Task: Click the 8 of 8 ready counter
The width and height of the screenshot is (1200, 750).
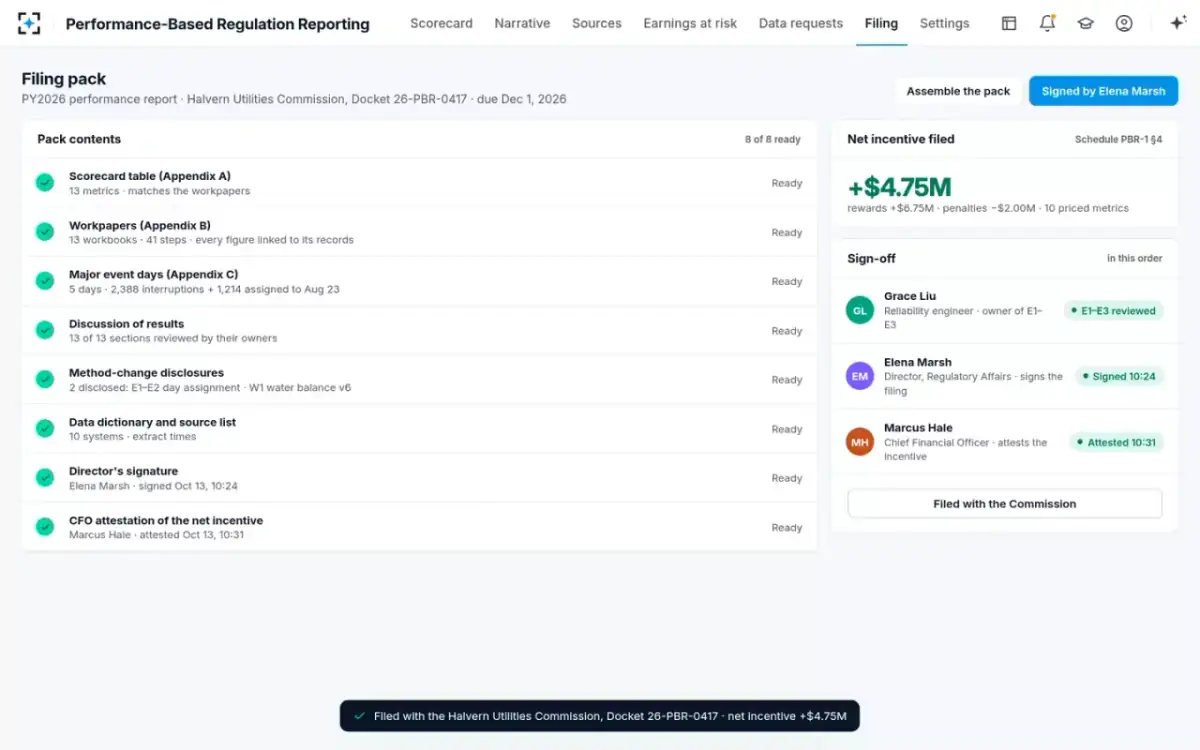Action: (772, 139)
